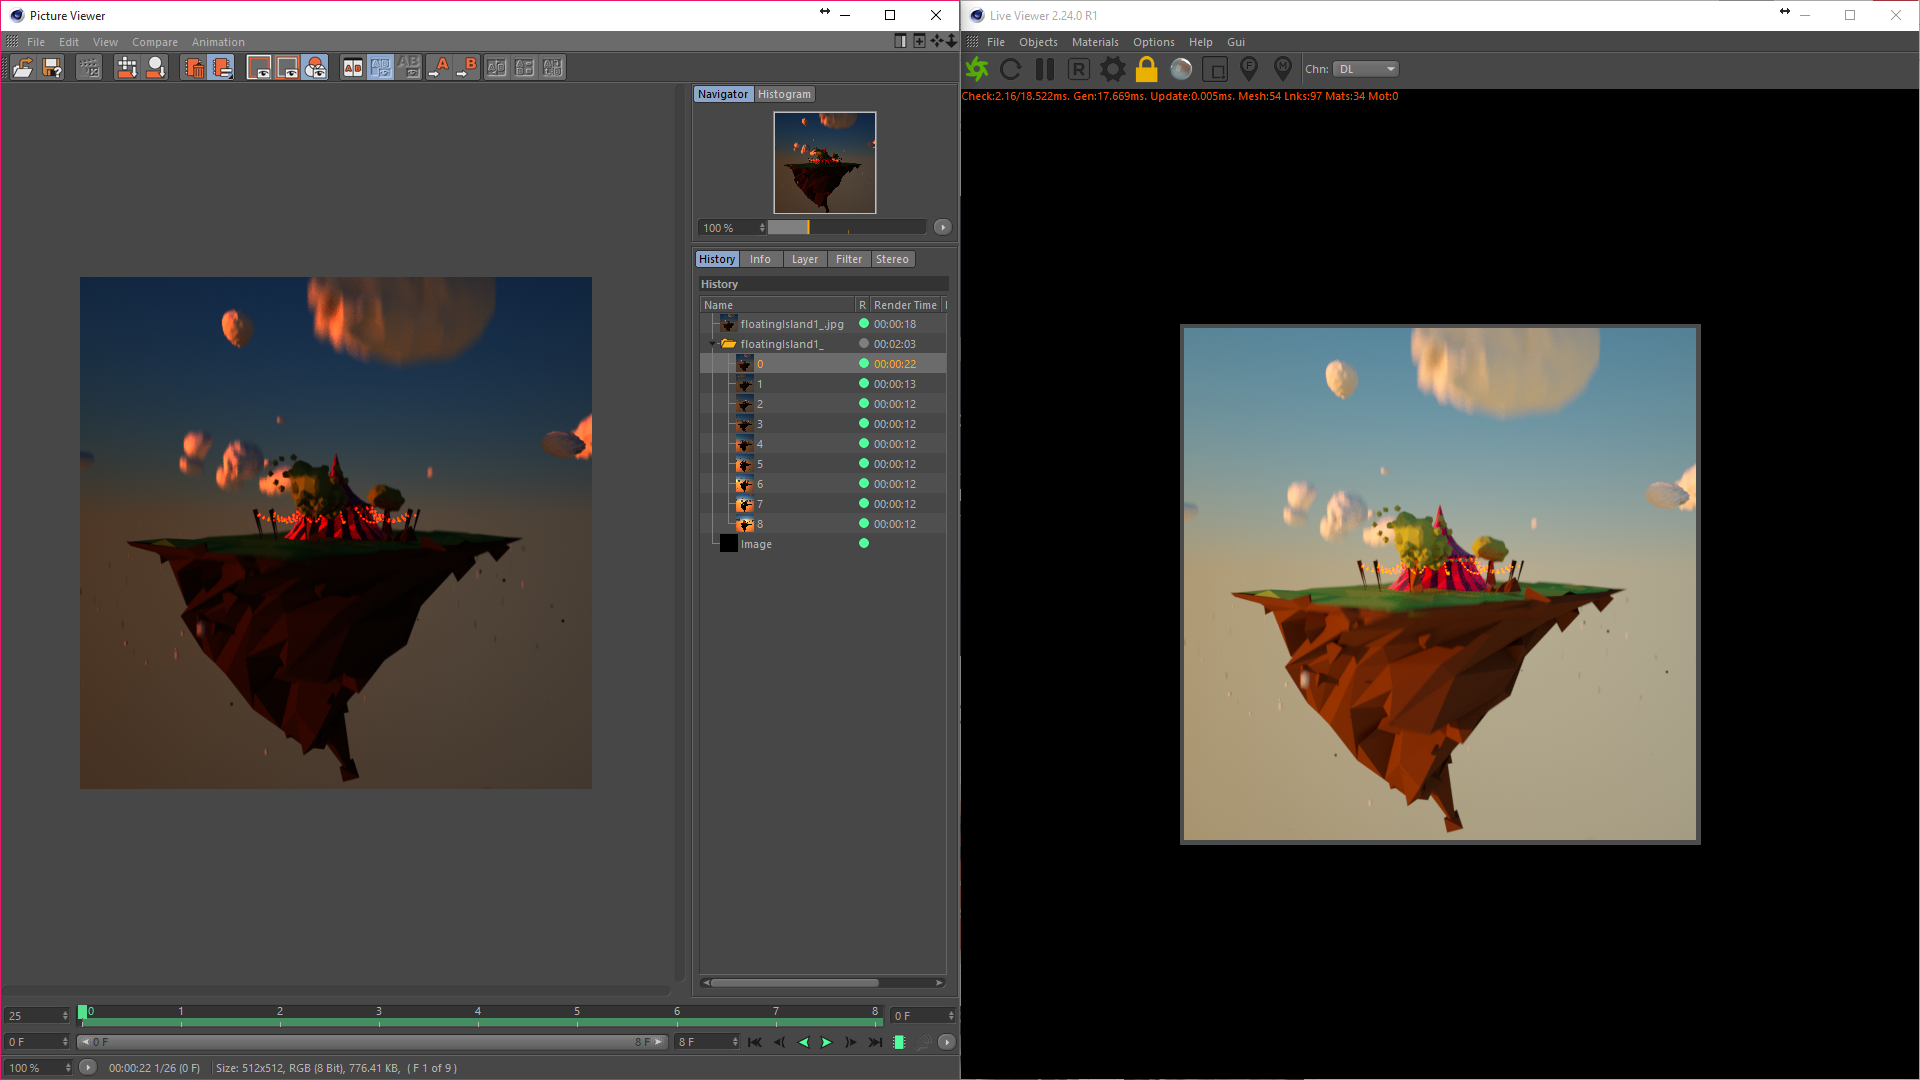Click the navigator zoom slider
Screen dimensions: 1920x1080
(x=846, y=228)
